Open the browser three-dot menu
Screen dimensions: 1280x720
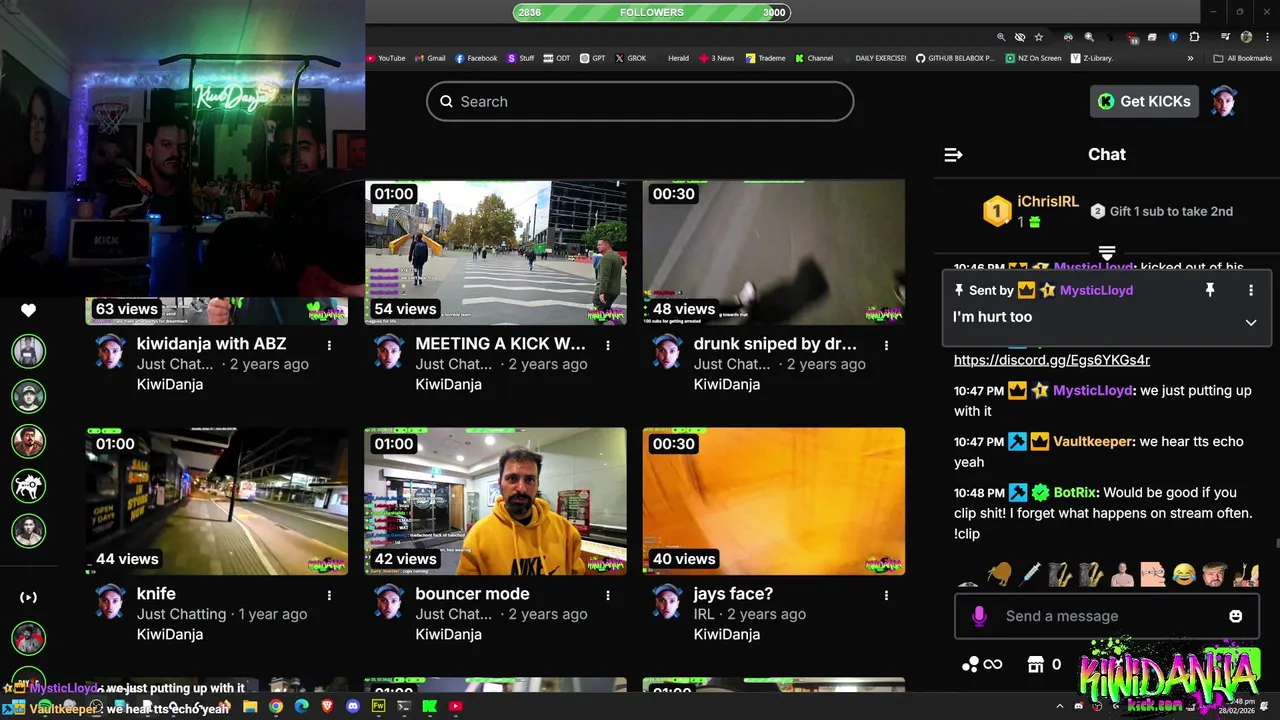(1265, 37)
